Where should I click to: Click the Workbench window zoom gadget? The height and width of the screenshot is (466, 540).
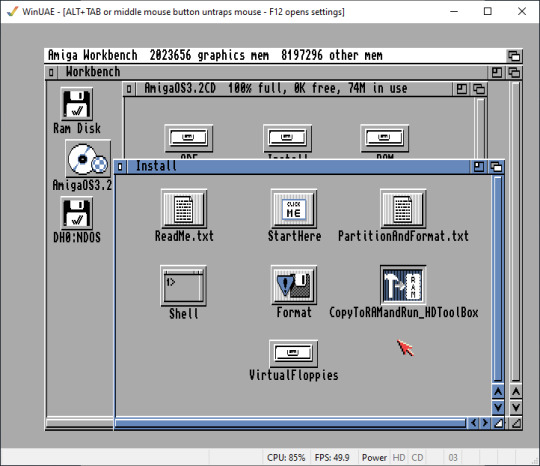(x=497, y=73)
